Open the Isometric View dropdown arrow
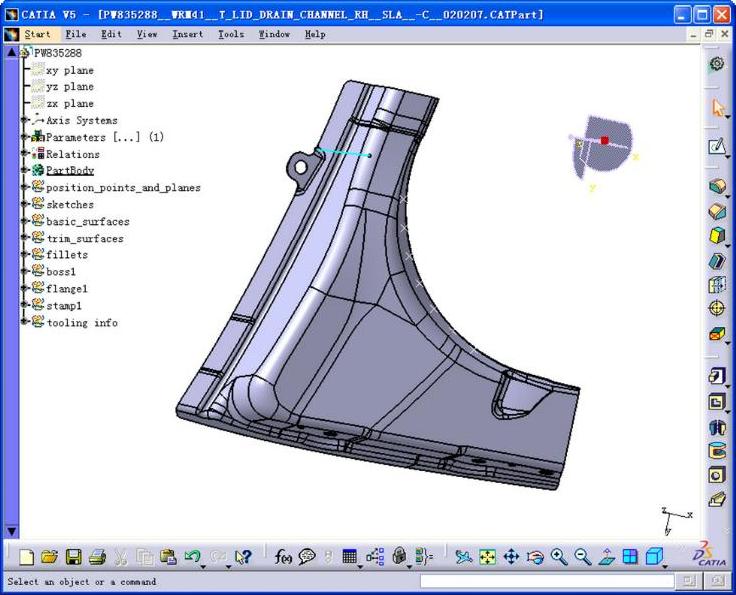 point(665,567)
